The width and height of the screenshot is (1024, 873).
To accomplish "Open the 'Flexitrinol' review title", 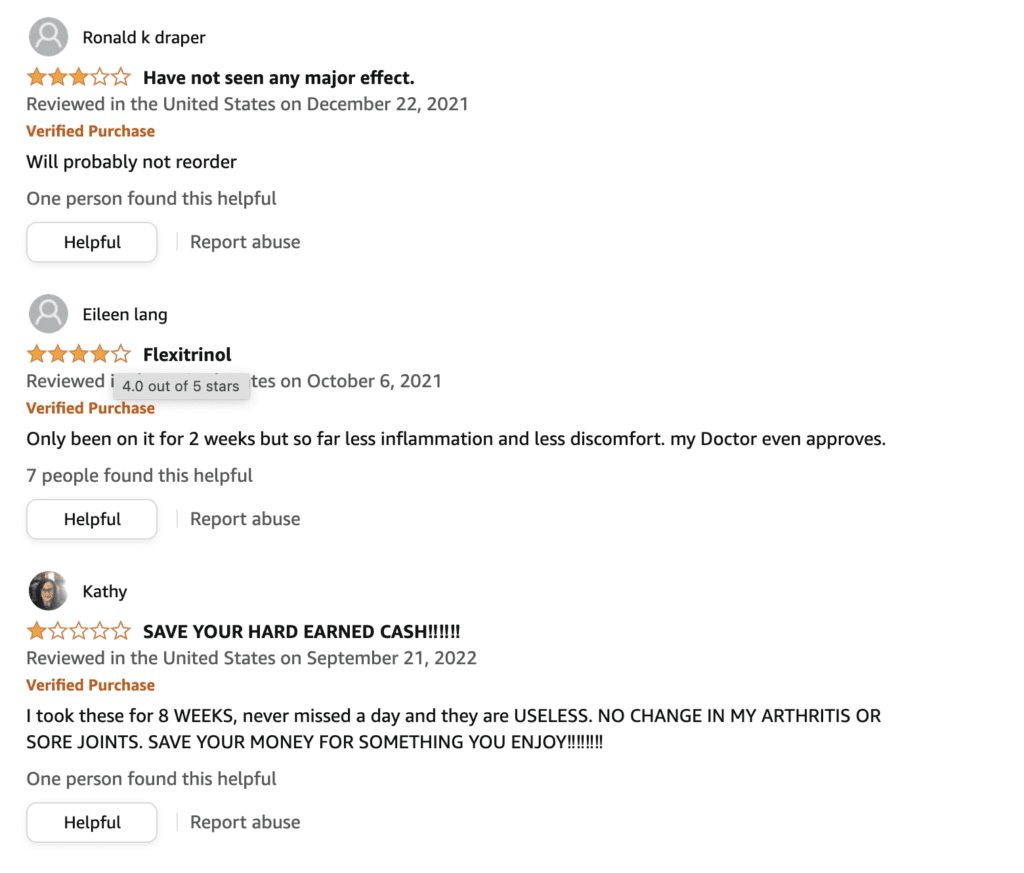I will click(187, 355).
